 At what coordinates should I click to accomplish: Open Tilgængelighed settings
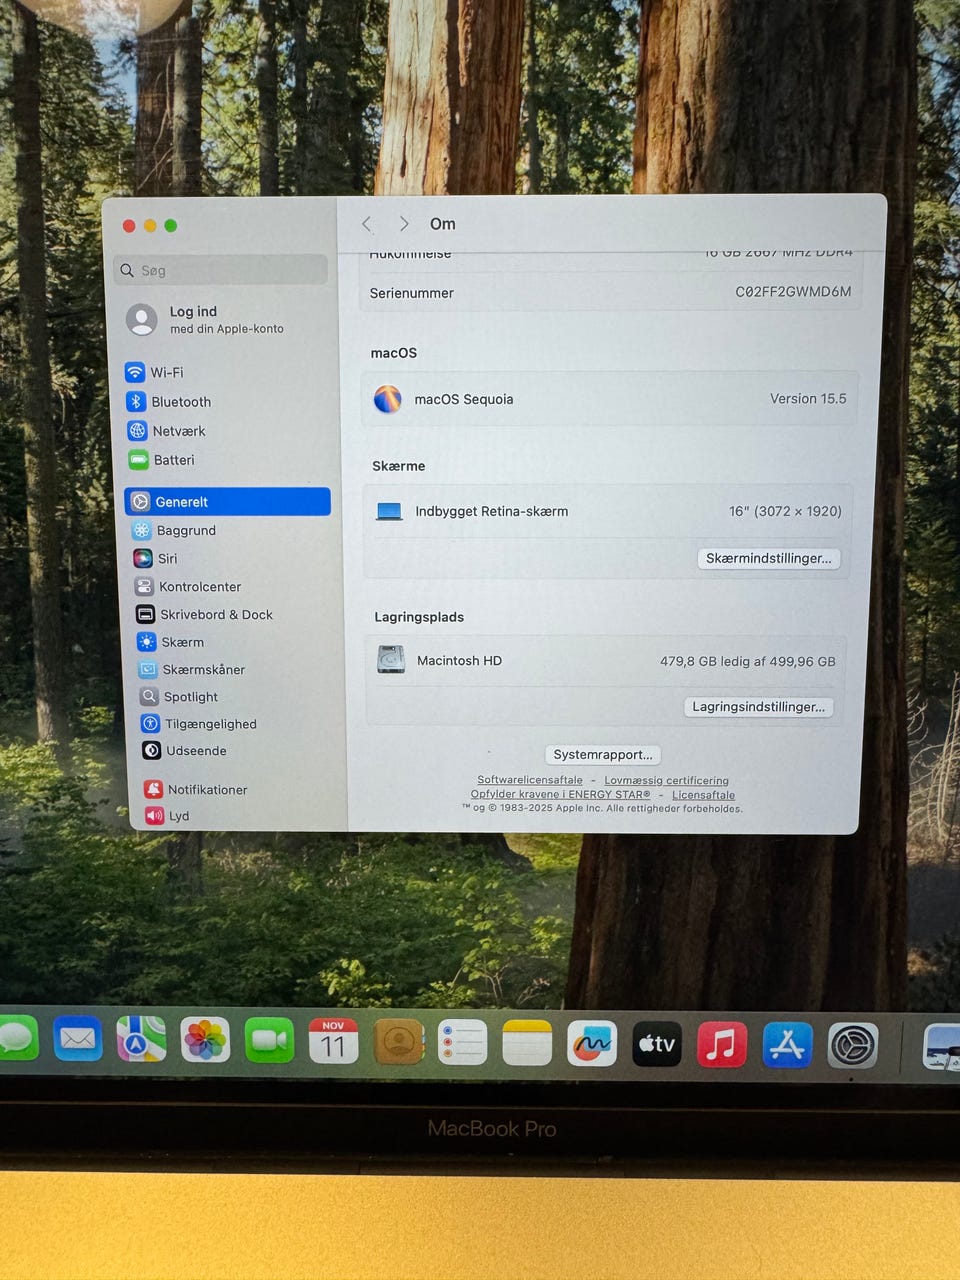click(x=198, y=723)
